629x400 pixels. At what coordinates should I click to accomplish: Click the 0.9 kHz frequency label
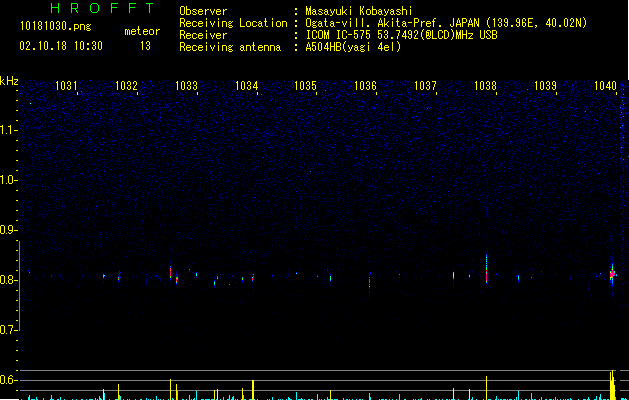(8, 230)
